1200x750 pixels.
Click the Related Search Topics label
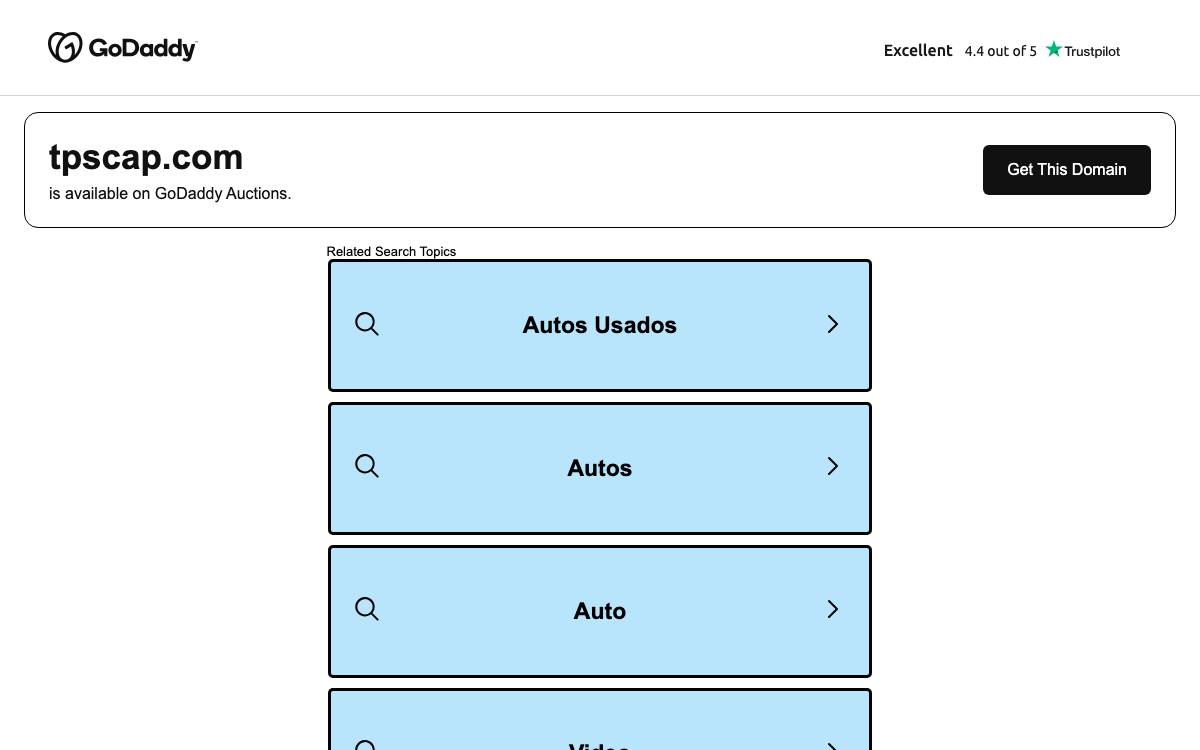[x=391, y=251]
